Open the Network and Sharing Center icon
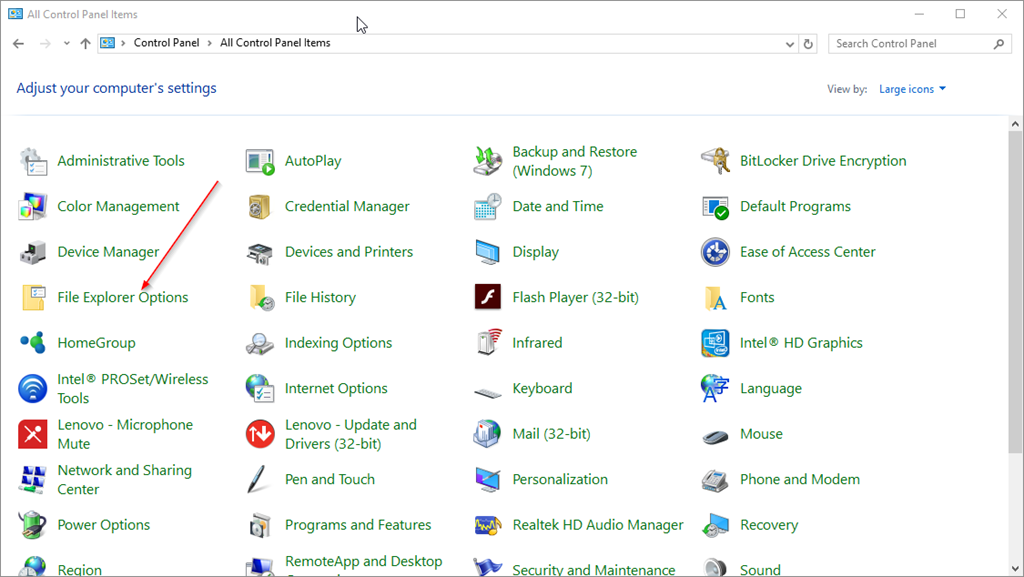Viewport: 1024px width, 577px height. pyautogui.click(x=33, y=480)
